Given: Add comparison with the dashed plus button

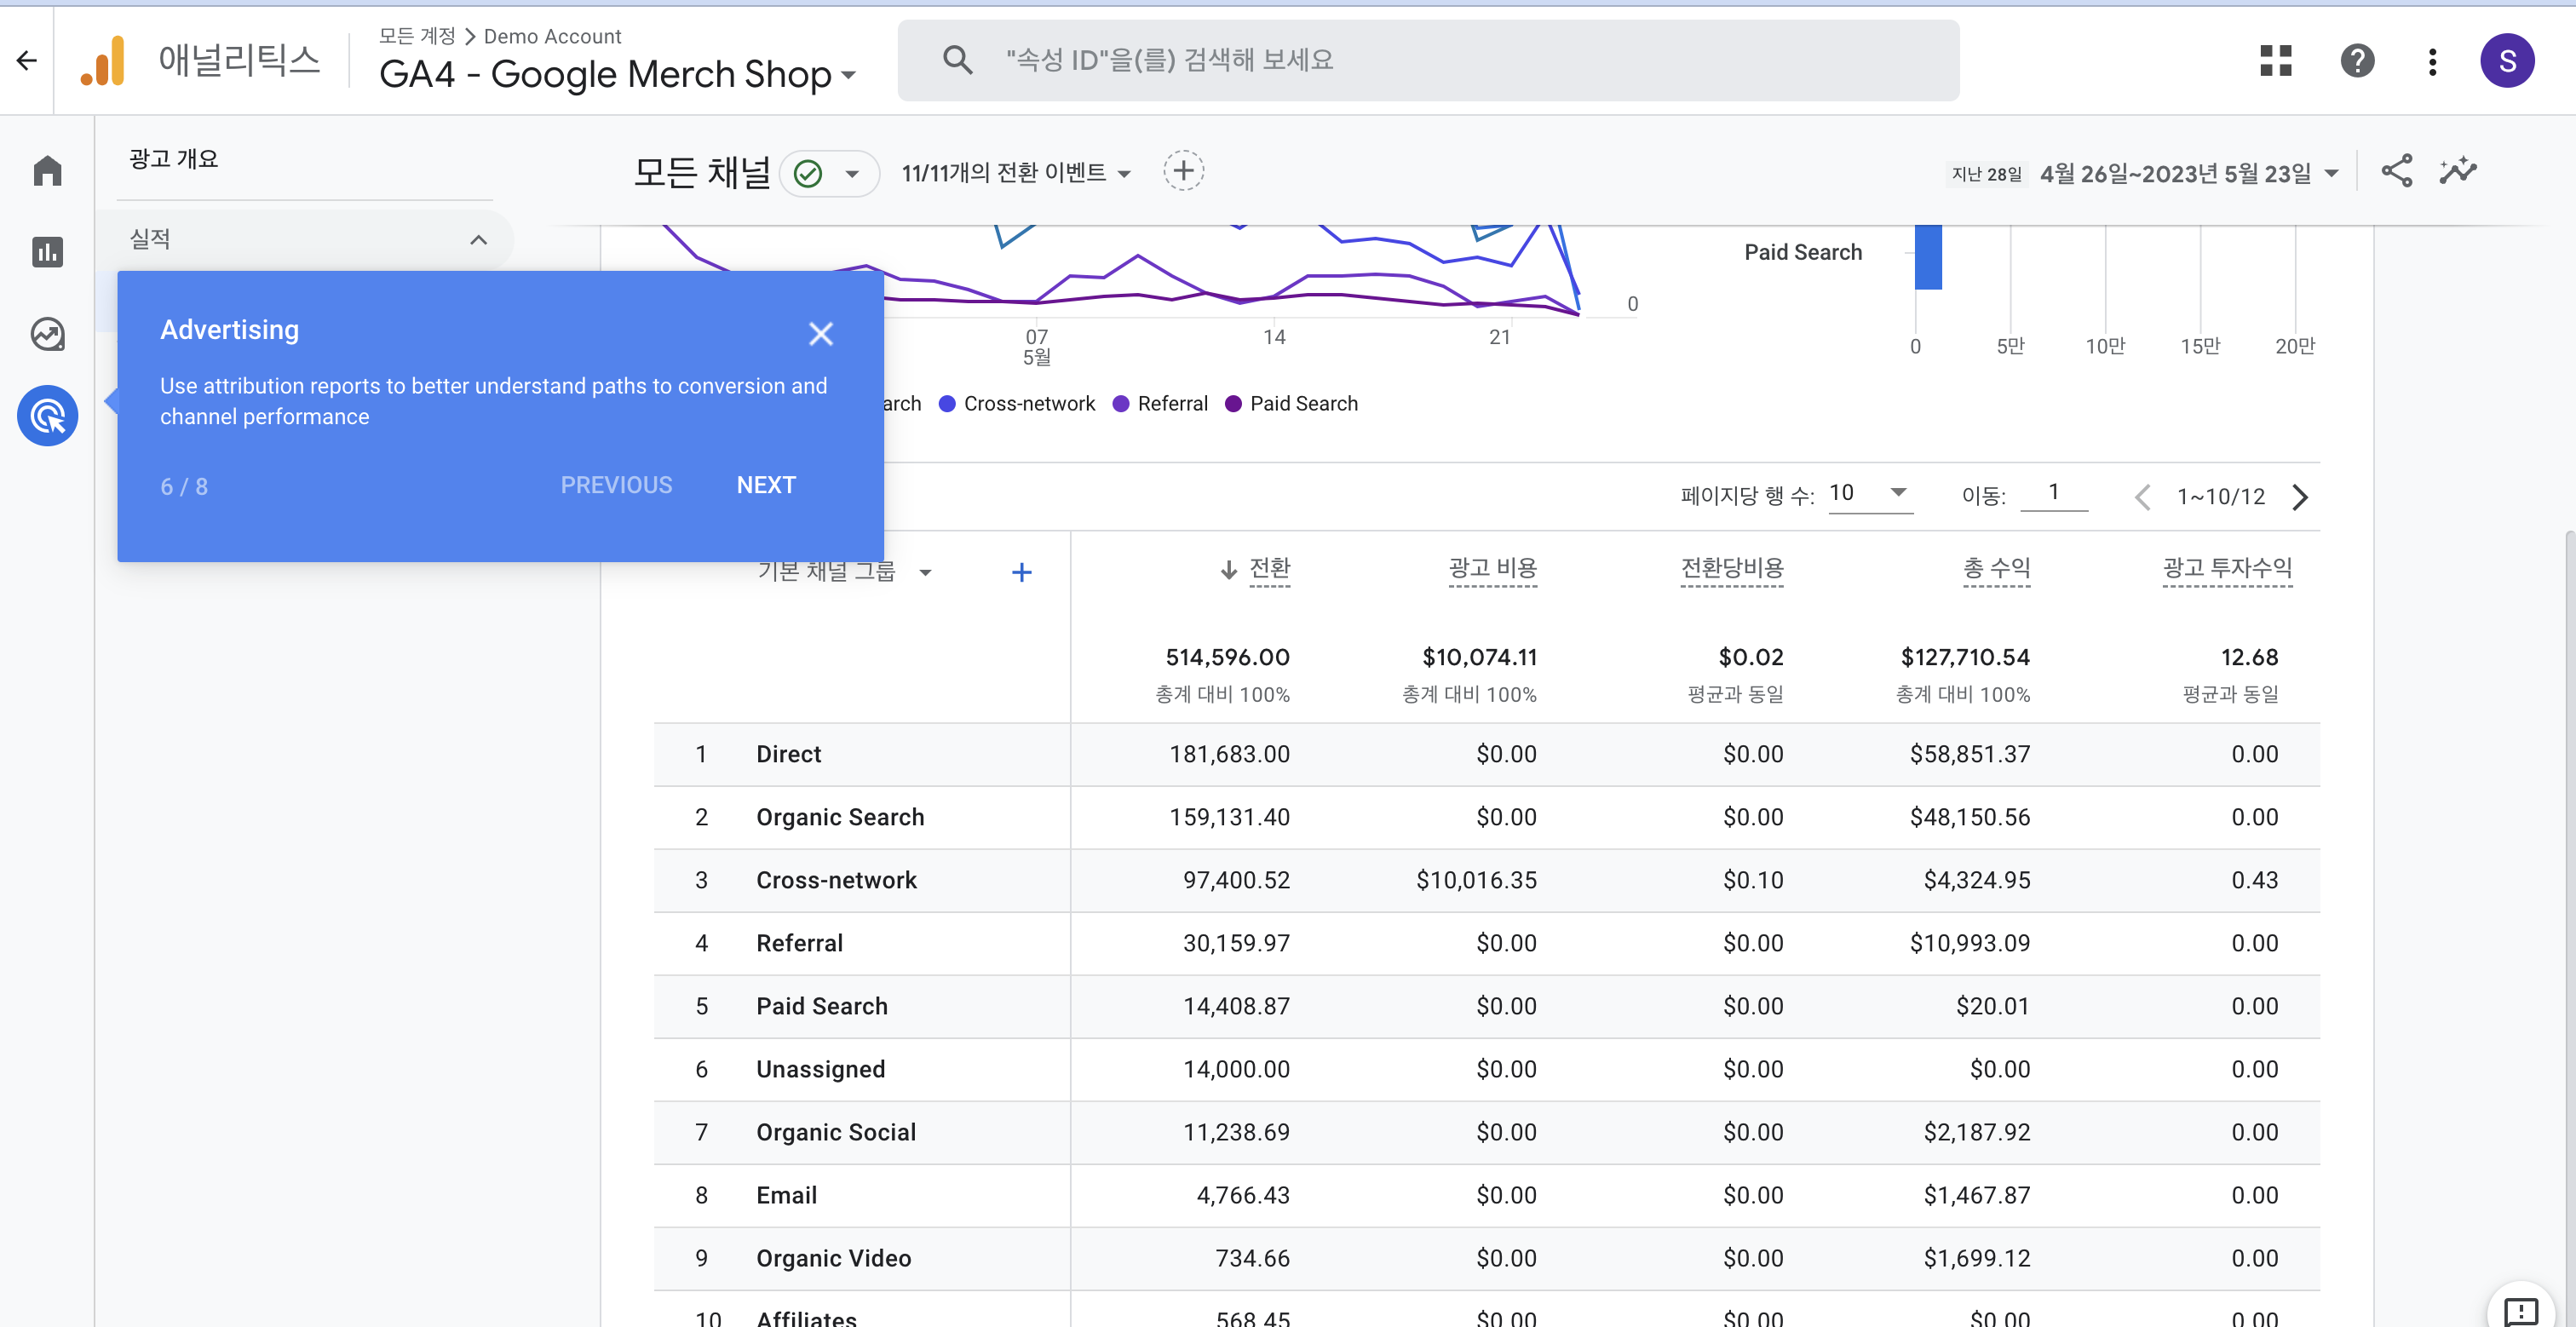Looking at the screenshot, I should (x=1183, y=171).
